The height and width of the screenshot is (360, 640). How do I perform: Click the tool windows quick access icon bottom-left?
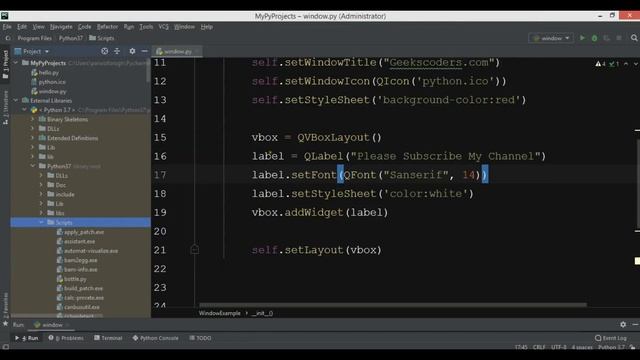(5, 347)
